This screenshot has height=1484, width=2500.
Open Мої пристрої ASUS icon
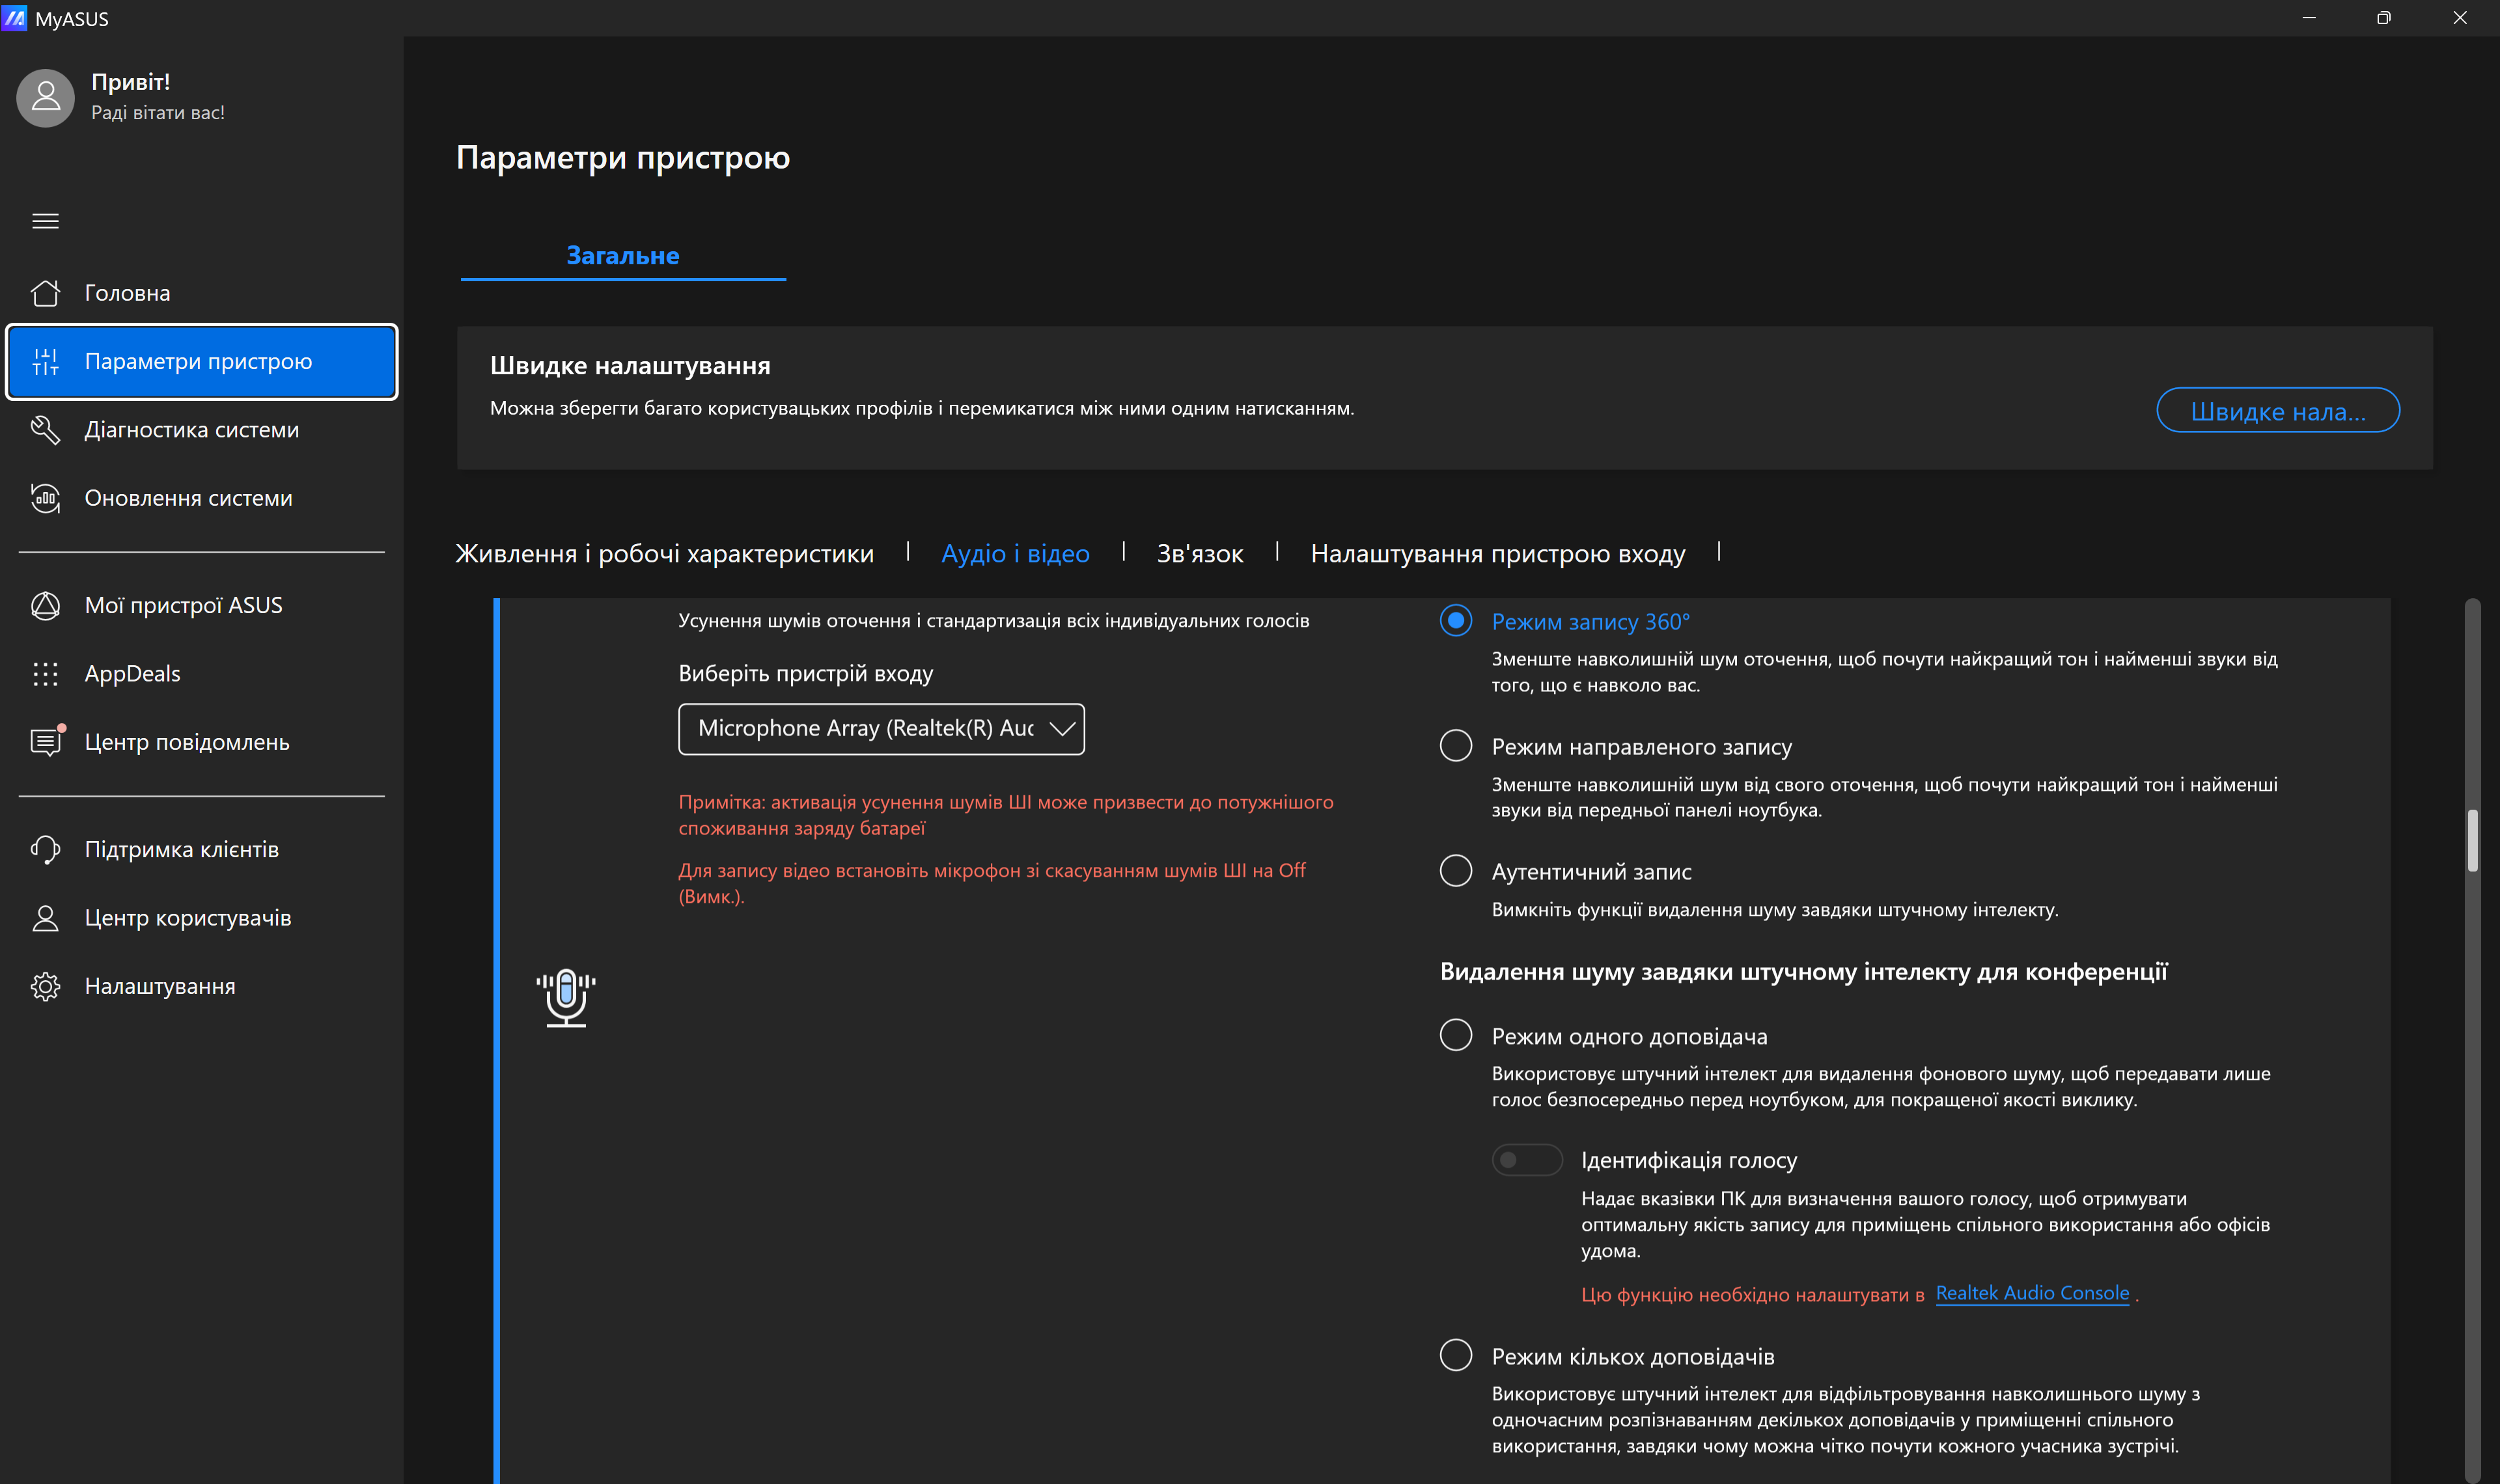[x=45, y=606]
